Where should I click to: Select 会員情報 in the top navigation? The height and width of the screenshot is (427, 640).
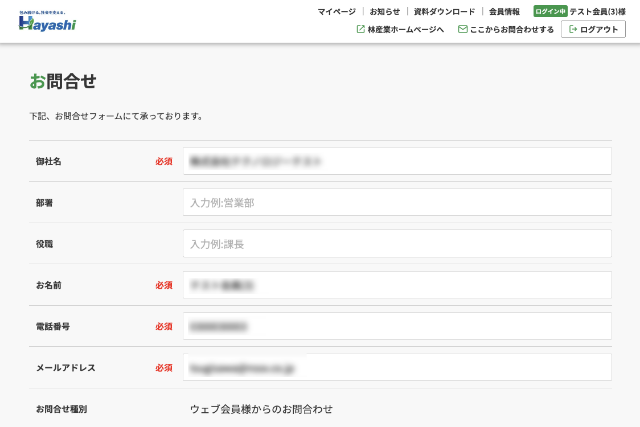(504, 11)
